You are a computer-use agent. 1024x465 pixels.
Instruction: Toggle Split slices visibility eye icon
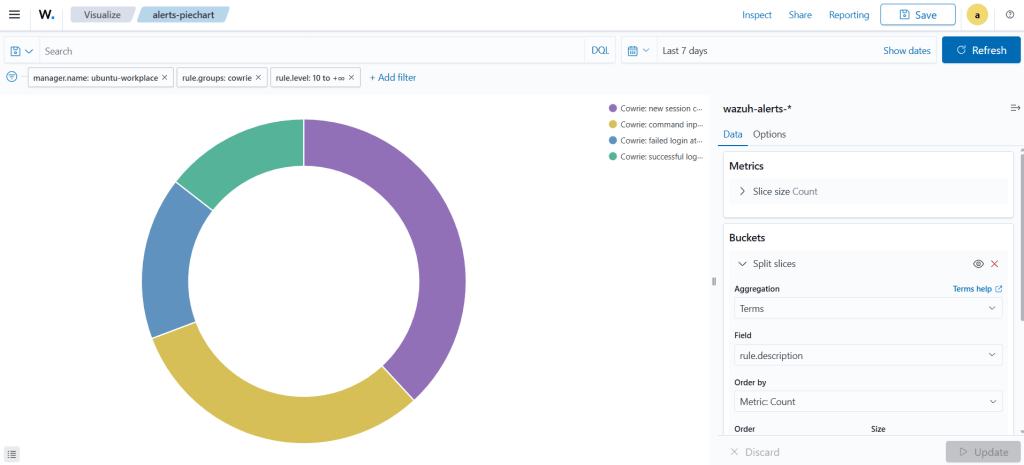point(978,264)
